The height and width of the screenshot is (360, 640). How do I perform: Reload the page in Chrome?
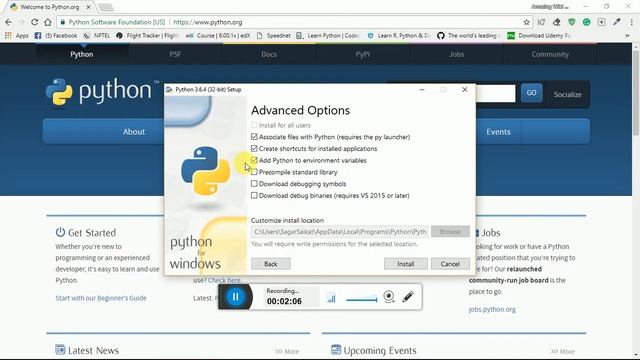pyautogui.click(x=34, y=22)
